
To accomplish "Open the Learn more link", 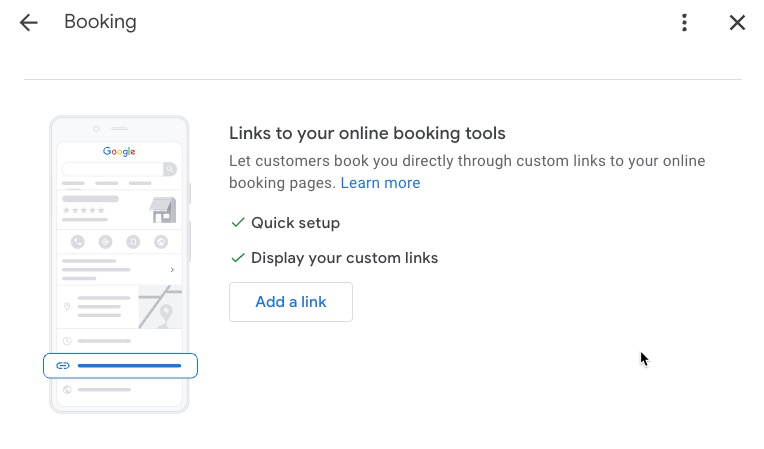I will click(x=380, y=183).
